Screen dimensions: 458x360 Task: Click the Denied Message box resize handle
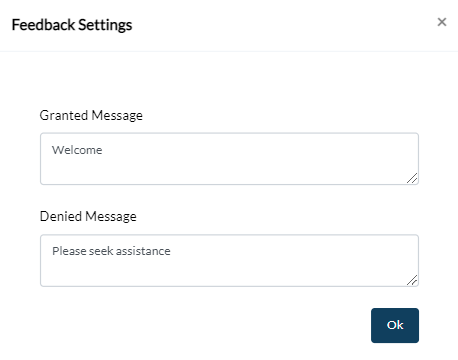point(412,280)
